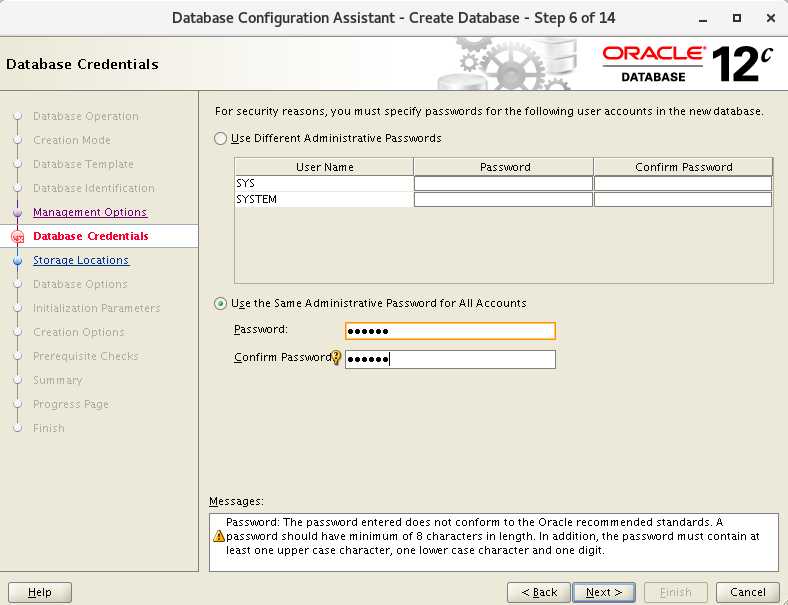This screenshot has width=788, height=605.
Task: Open the Storage Locations step
Action: tap(81, 260)
